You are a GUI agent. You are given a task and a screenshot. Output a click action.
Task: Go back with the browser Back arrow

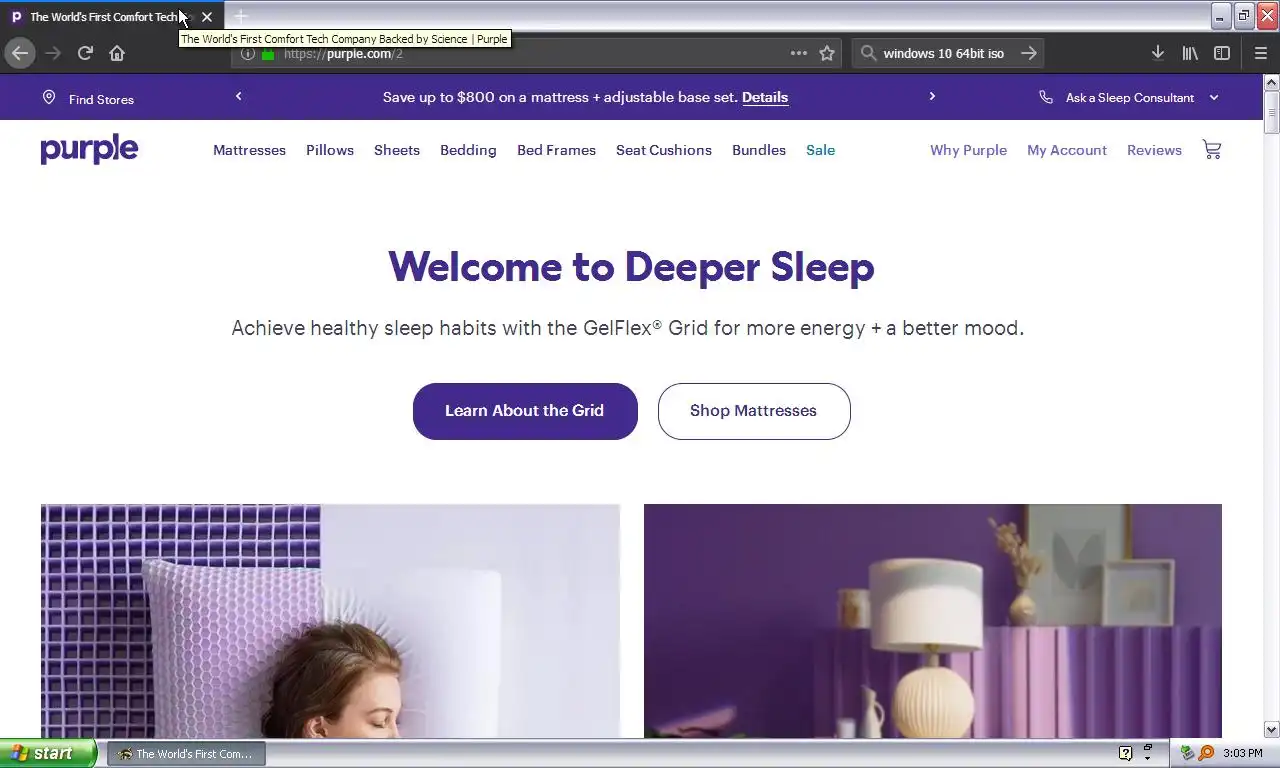tap(19, 53)
